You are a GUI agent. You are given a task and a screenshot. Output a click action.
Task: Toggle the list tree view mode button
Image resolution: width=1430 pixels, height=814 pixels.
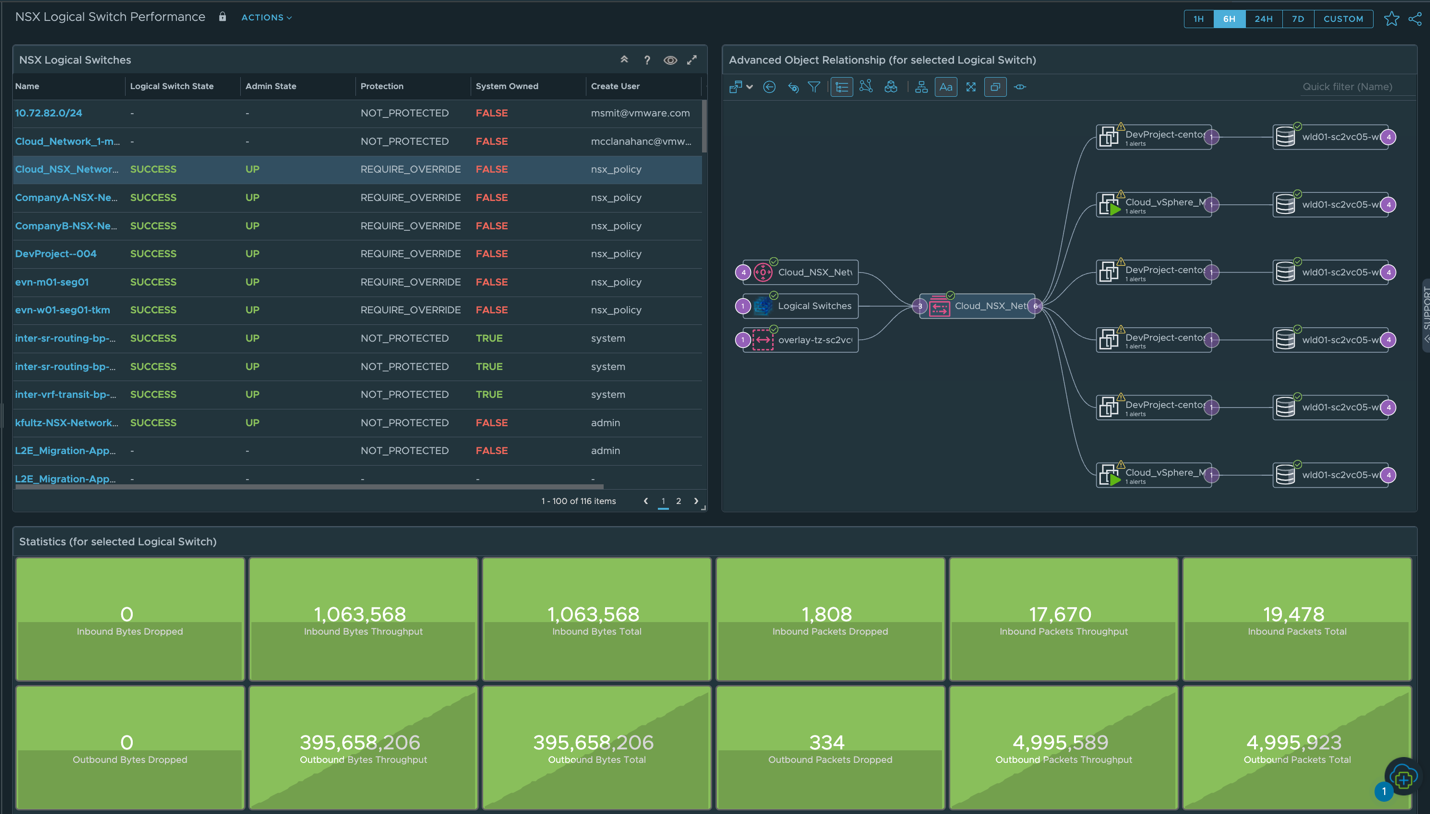[842, 87]
